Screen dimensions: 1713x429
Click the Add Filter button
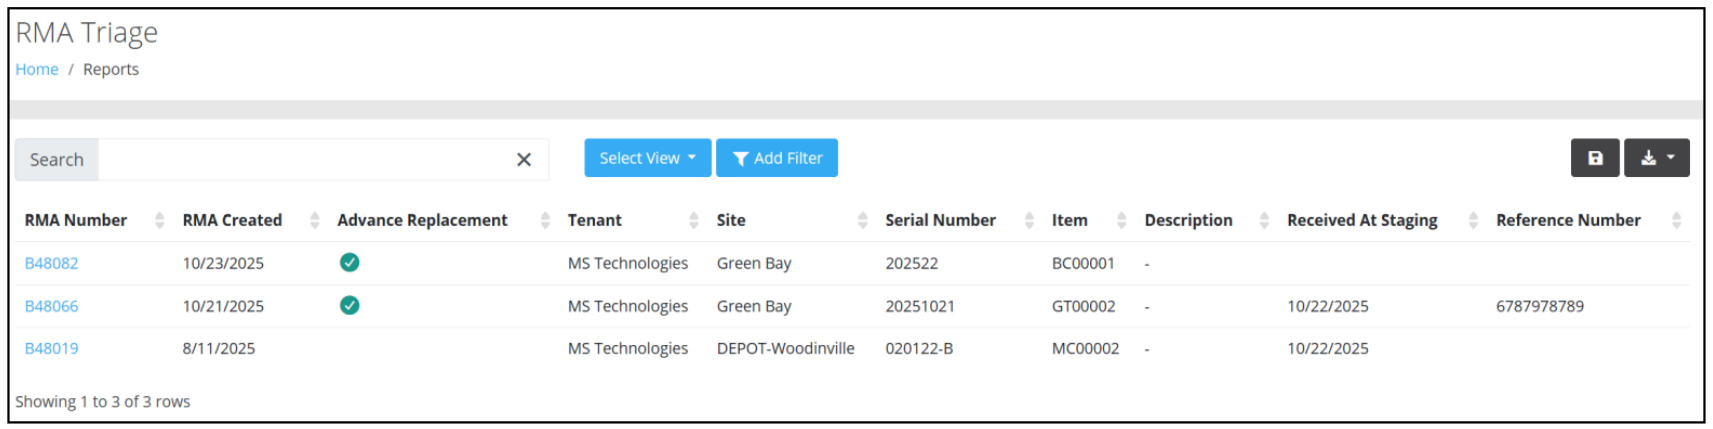pos(777,158)
